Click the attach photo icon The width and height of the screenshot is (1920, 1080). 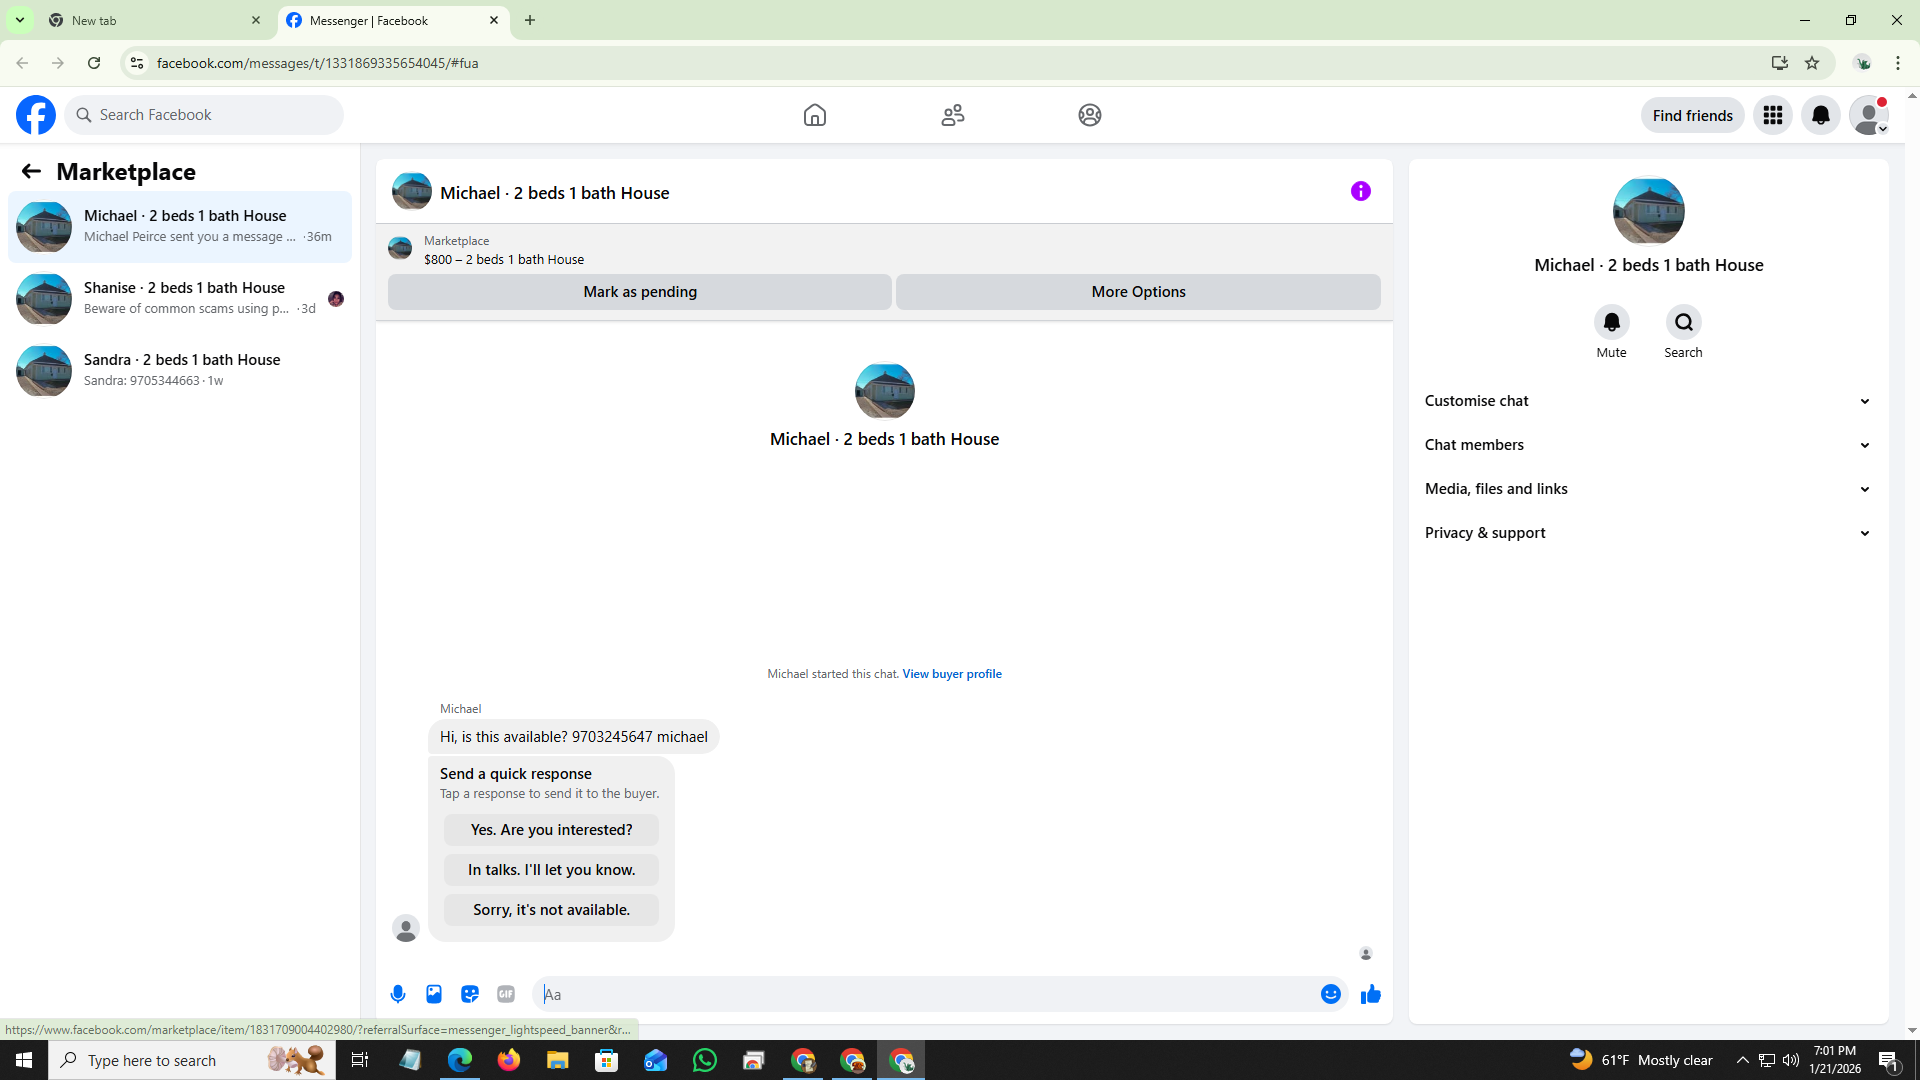[434, 994]
